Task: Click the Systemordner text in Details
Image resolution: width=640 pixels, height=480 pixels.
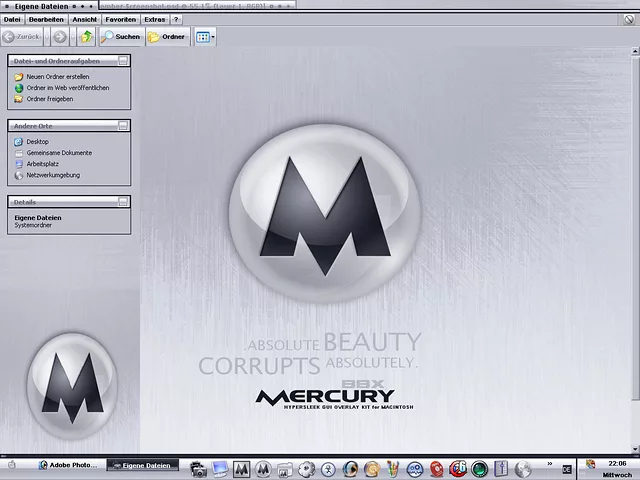Action: [33, 225]
